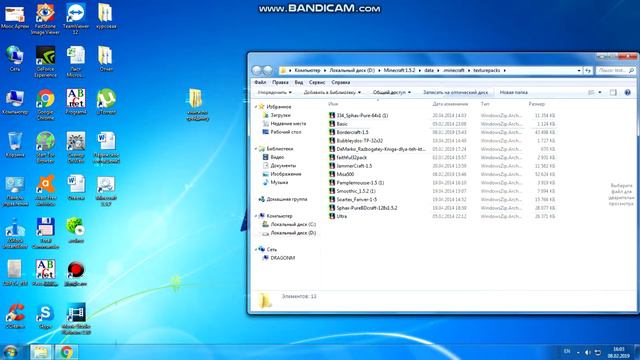Select the uTorrent desktop shortcut
This screenshot has height=360, width=640.
point(106,101)
